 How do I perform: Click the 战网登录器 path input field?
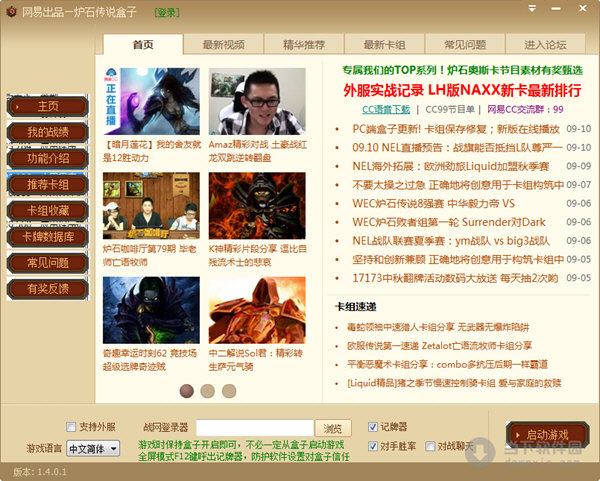(x=255, y=428)
